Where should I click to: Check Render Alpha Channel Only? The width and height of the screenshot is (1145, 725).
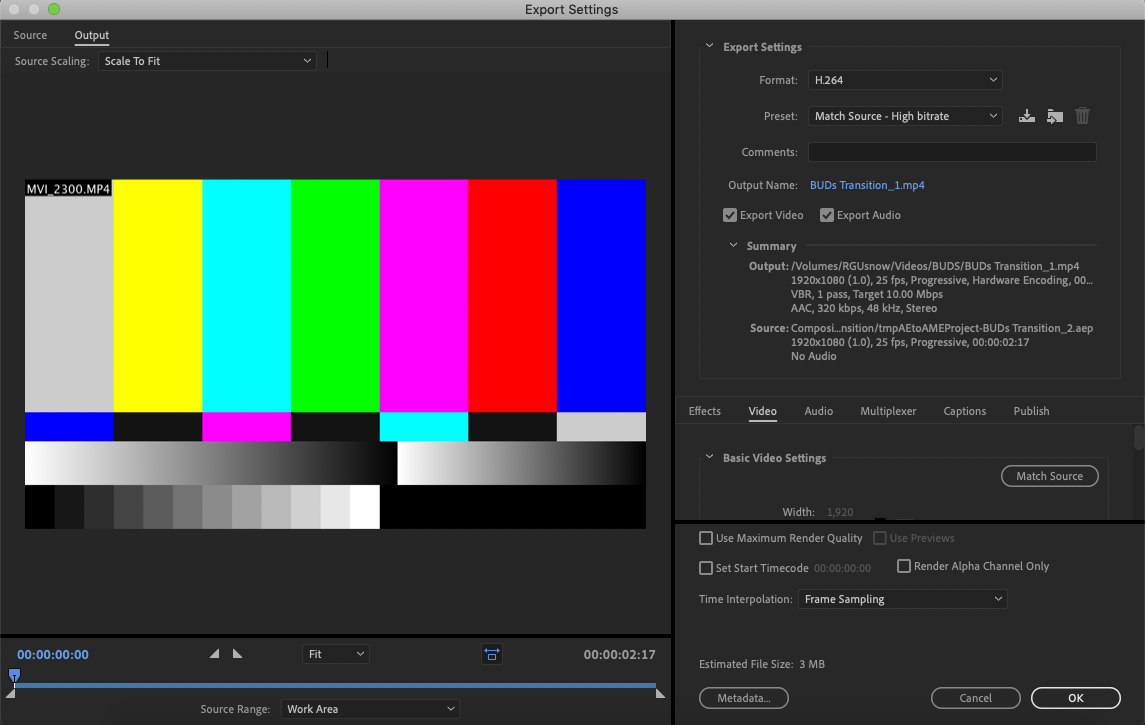903,565
